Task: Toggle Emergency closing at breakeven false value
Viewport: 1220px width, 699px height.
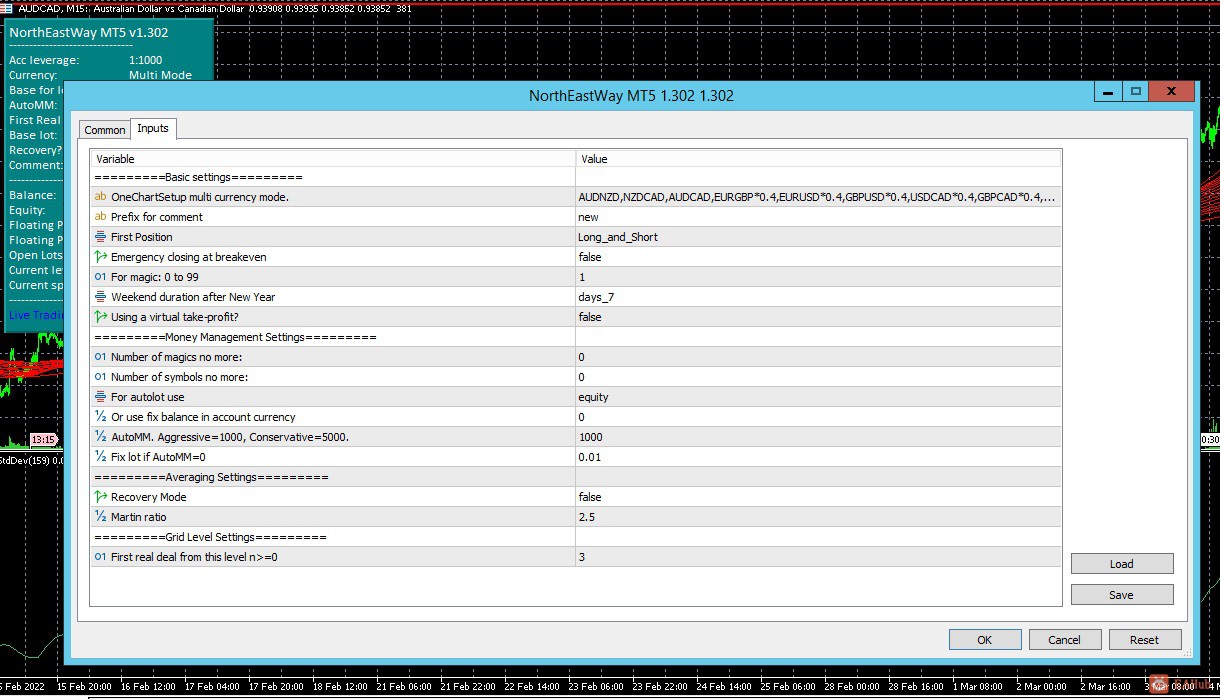Action: pos(818,257)
